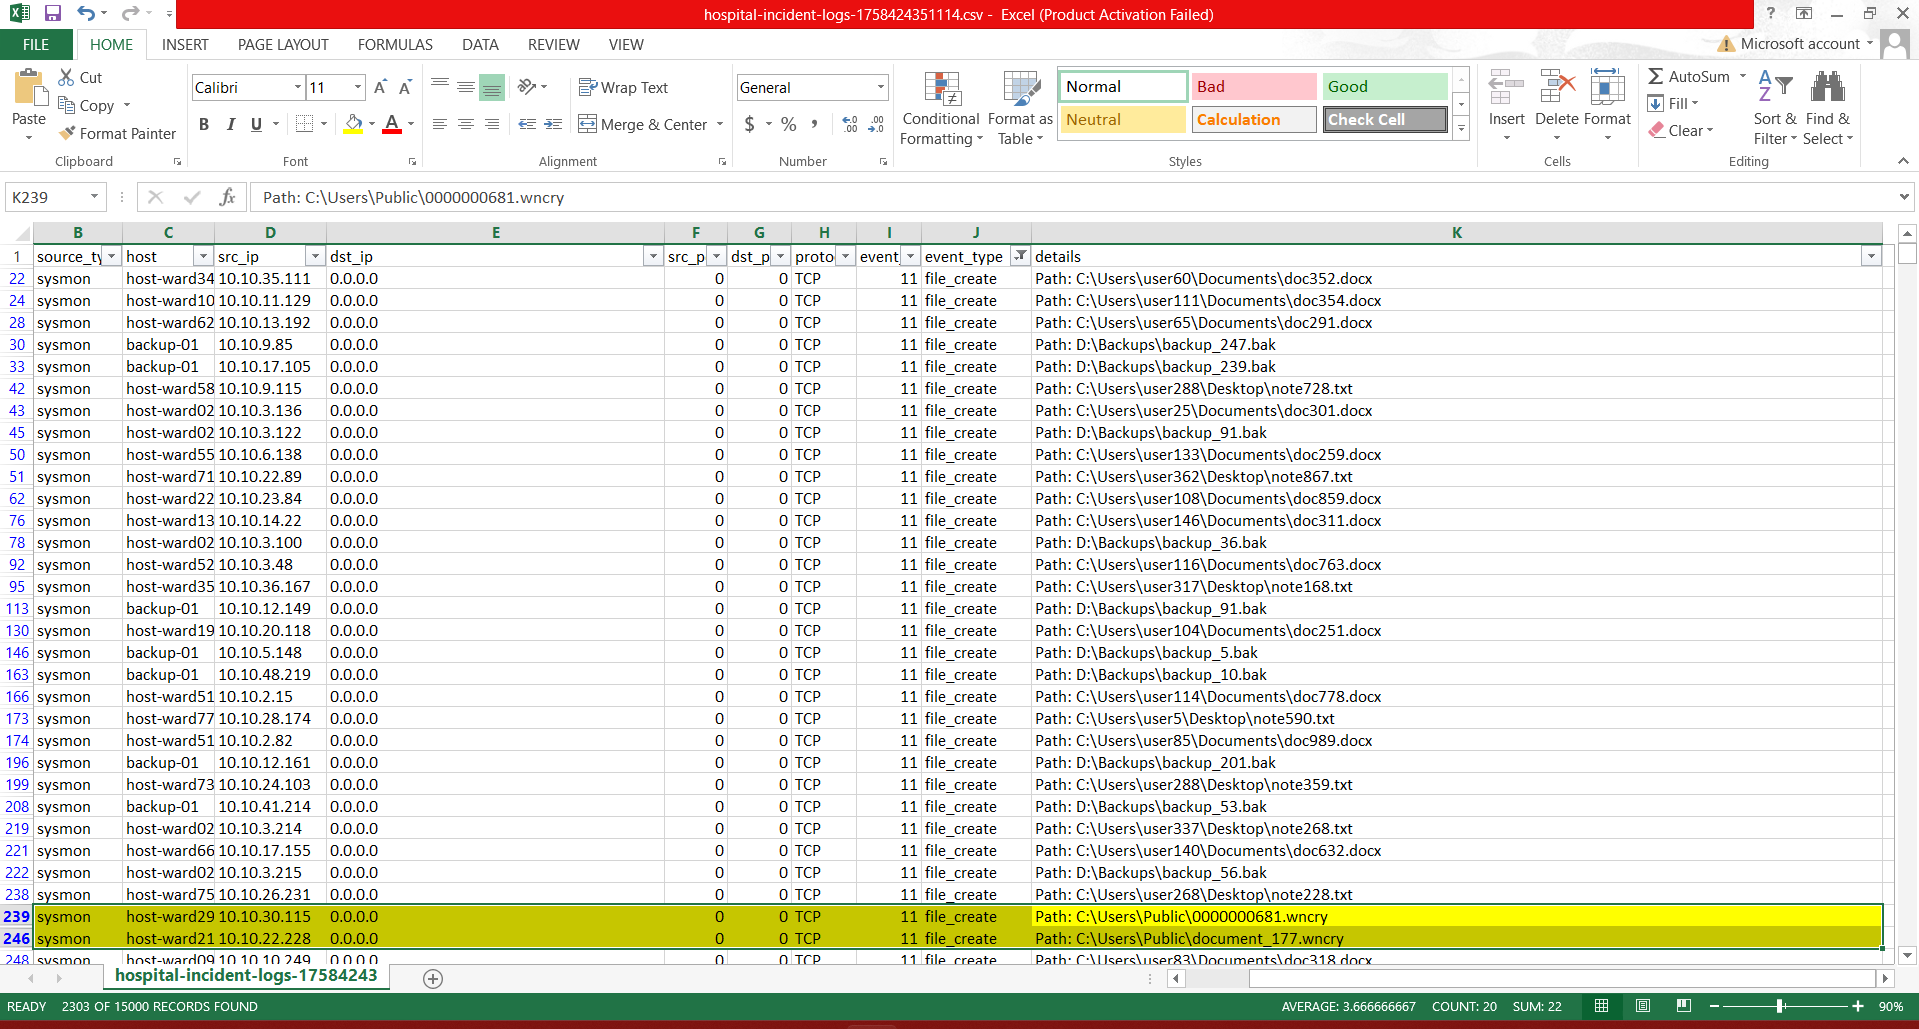Click the AutoSum sigma icon
1919x1029 pixels.
click(1656, 77)
